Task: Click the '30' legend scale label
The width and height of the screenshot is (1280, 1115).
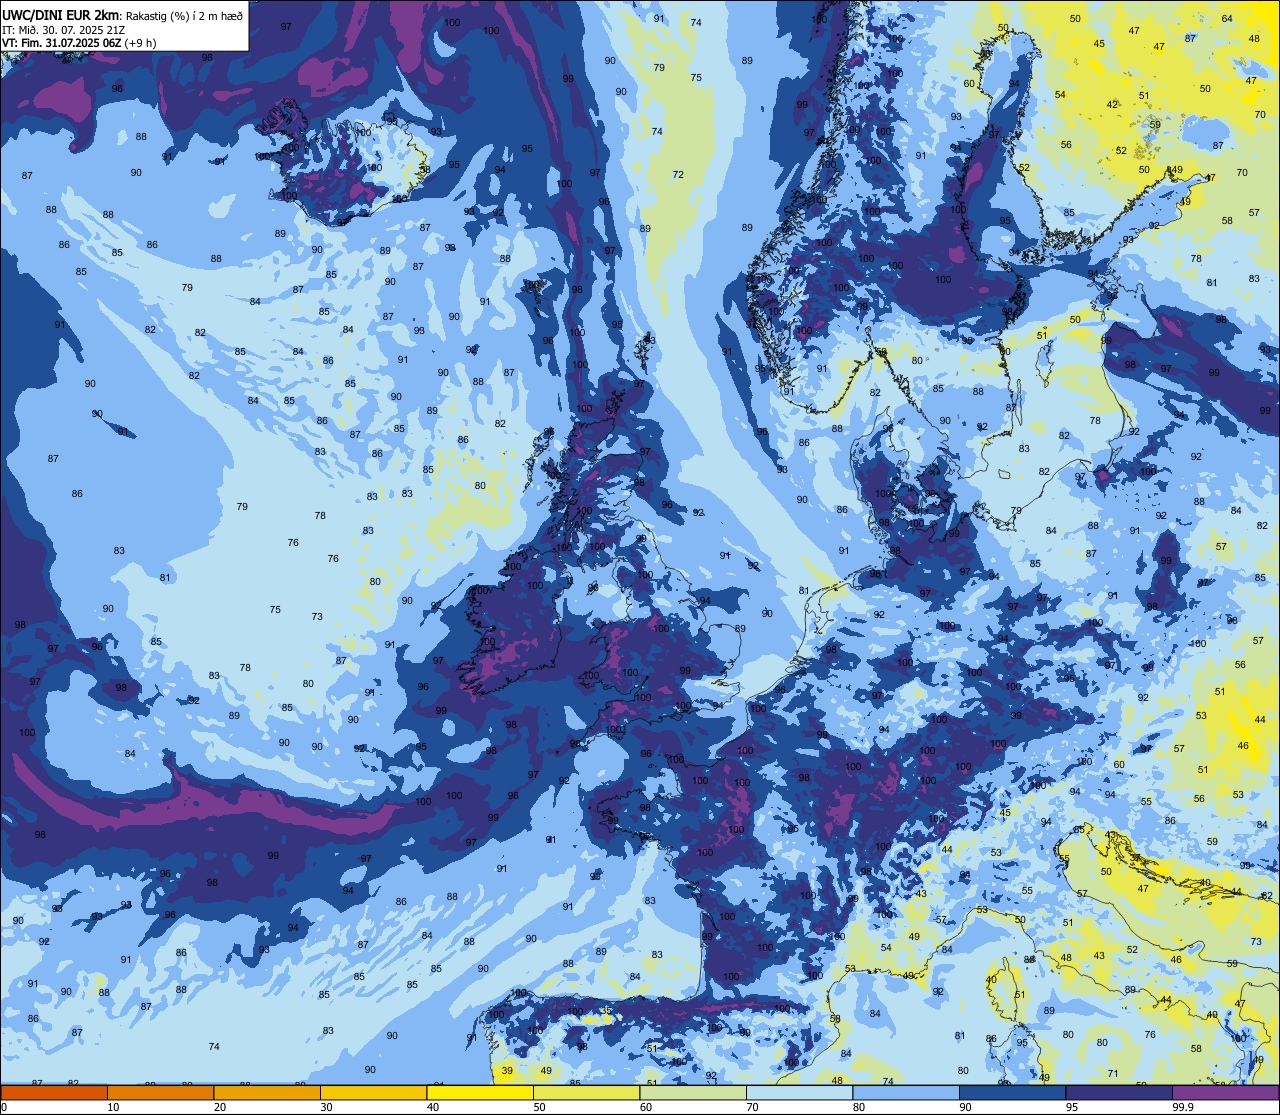Action: 327,1107
